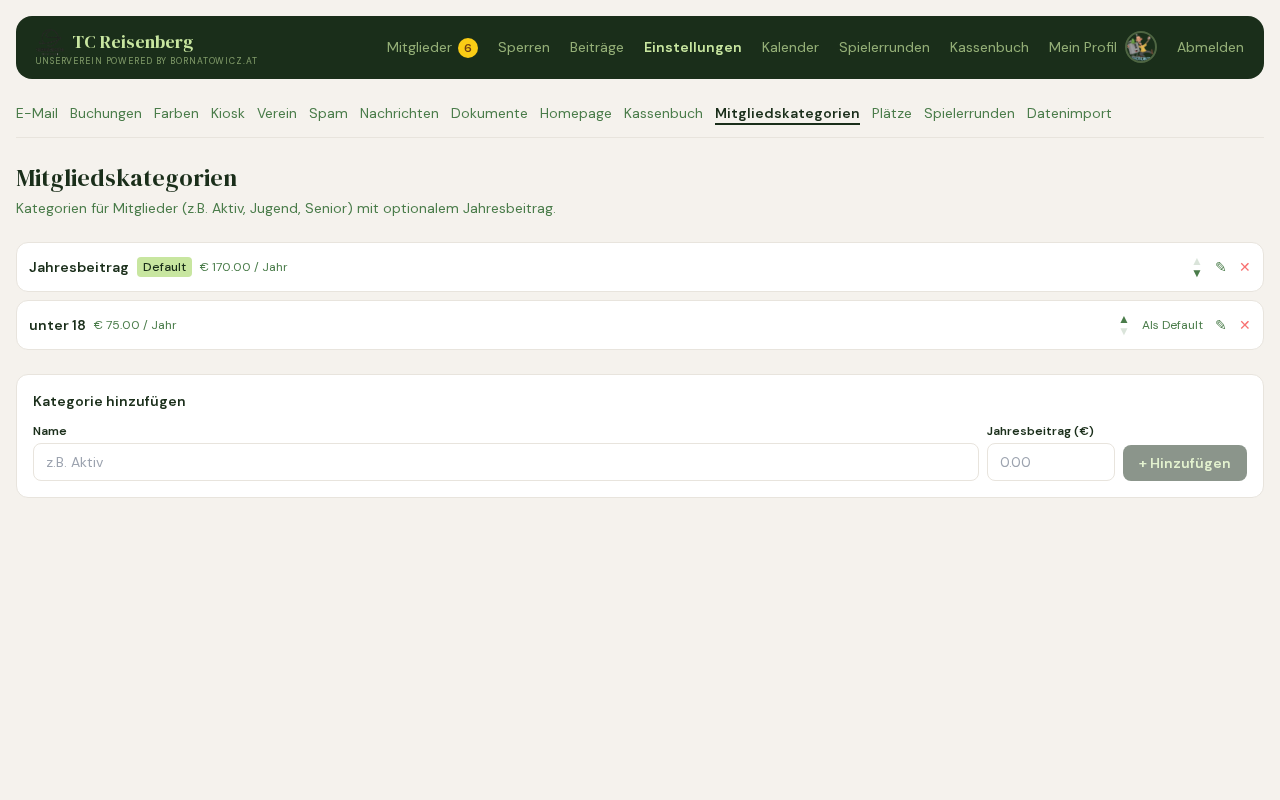Delete the Jahresbeitrag category
The height and width of the screenshot is (800, 1280).
click(x=1245, y=267)
